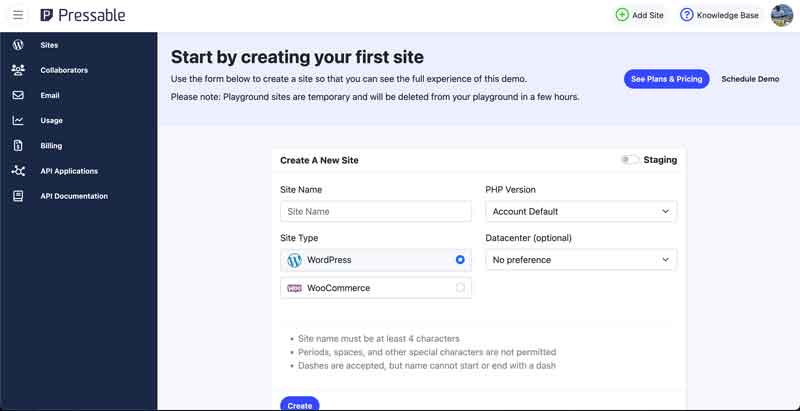The image size is (800, 411).
Task: Click the WordPress Sites sidebar icon
Action: 18,45
